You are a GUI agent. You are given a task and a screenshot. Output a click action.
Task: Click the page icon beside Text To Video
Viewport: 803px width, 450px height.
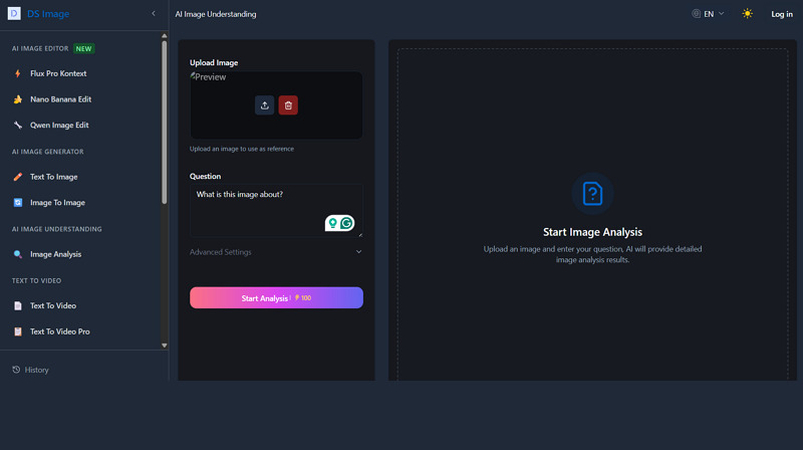tap(18, 306)
